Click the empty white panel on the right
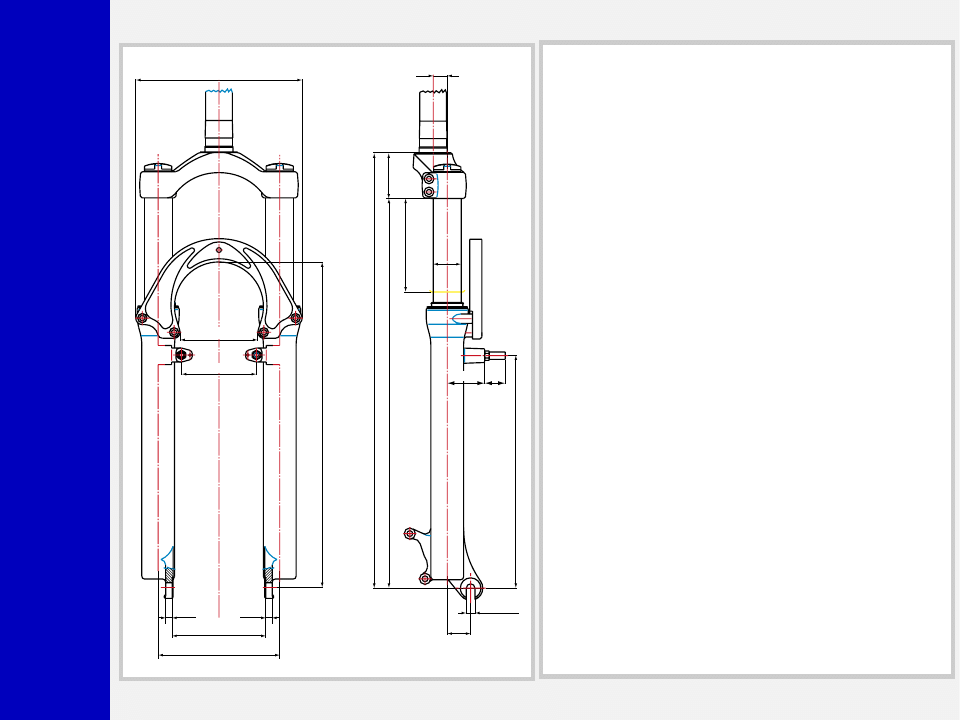 (746, 360)
